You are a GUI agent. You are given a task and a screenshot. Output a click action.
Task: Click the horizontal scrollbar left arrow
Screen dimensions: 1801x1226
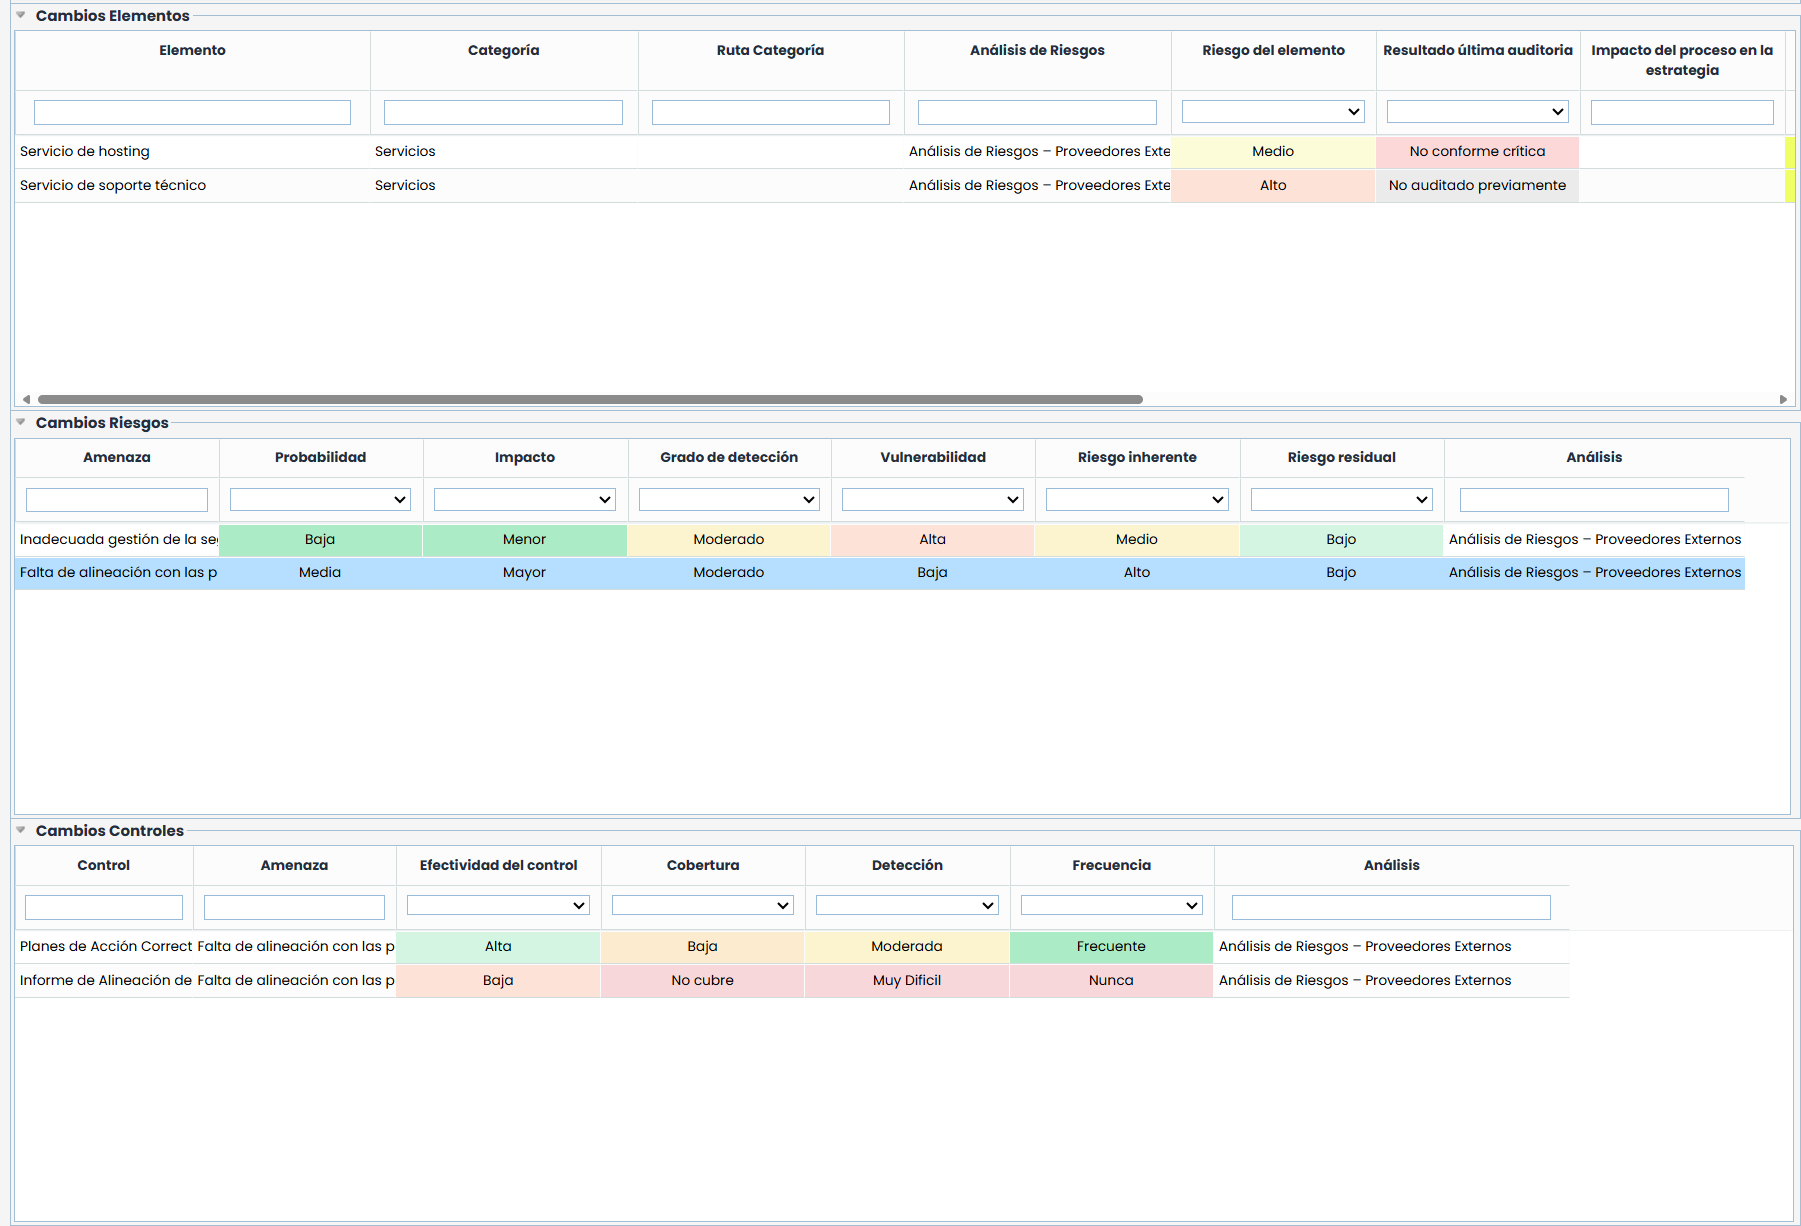pos(26,399)
